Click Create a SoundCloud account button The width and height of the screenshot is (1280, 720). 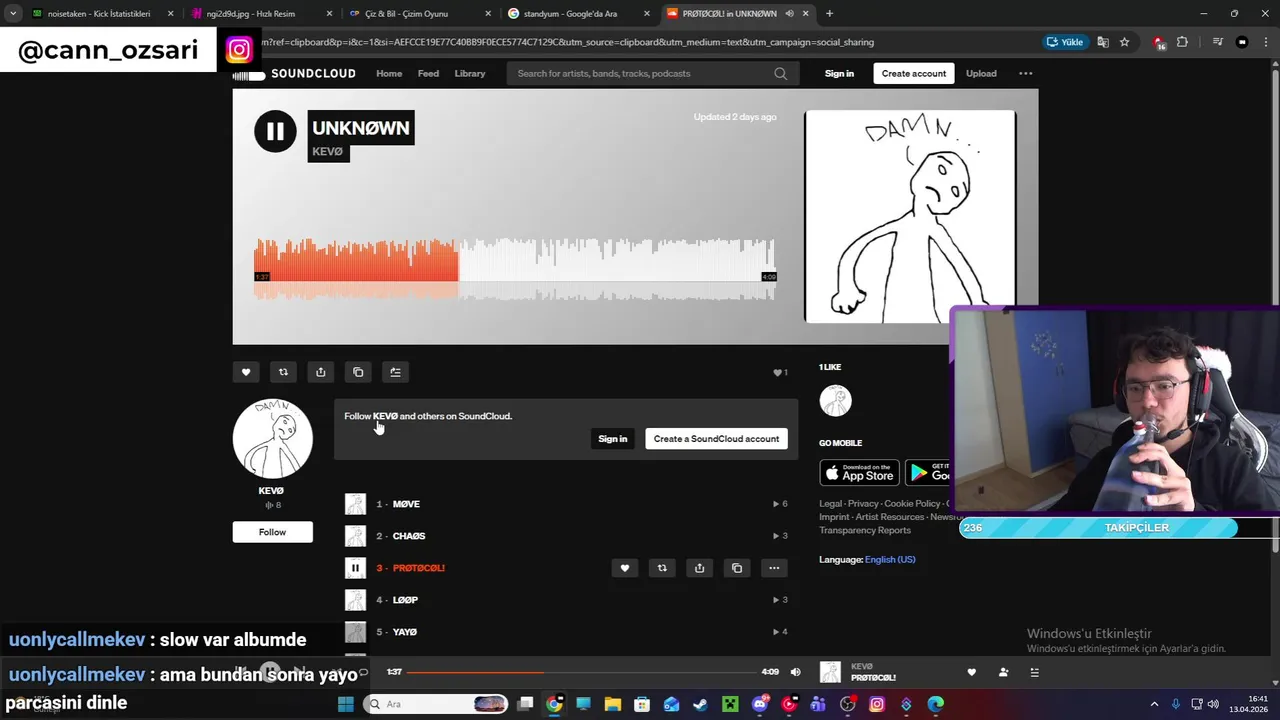(x=716, y=439)
